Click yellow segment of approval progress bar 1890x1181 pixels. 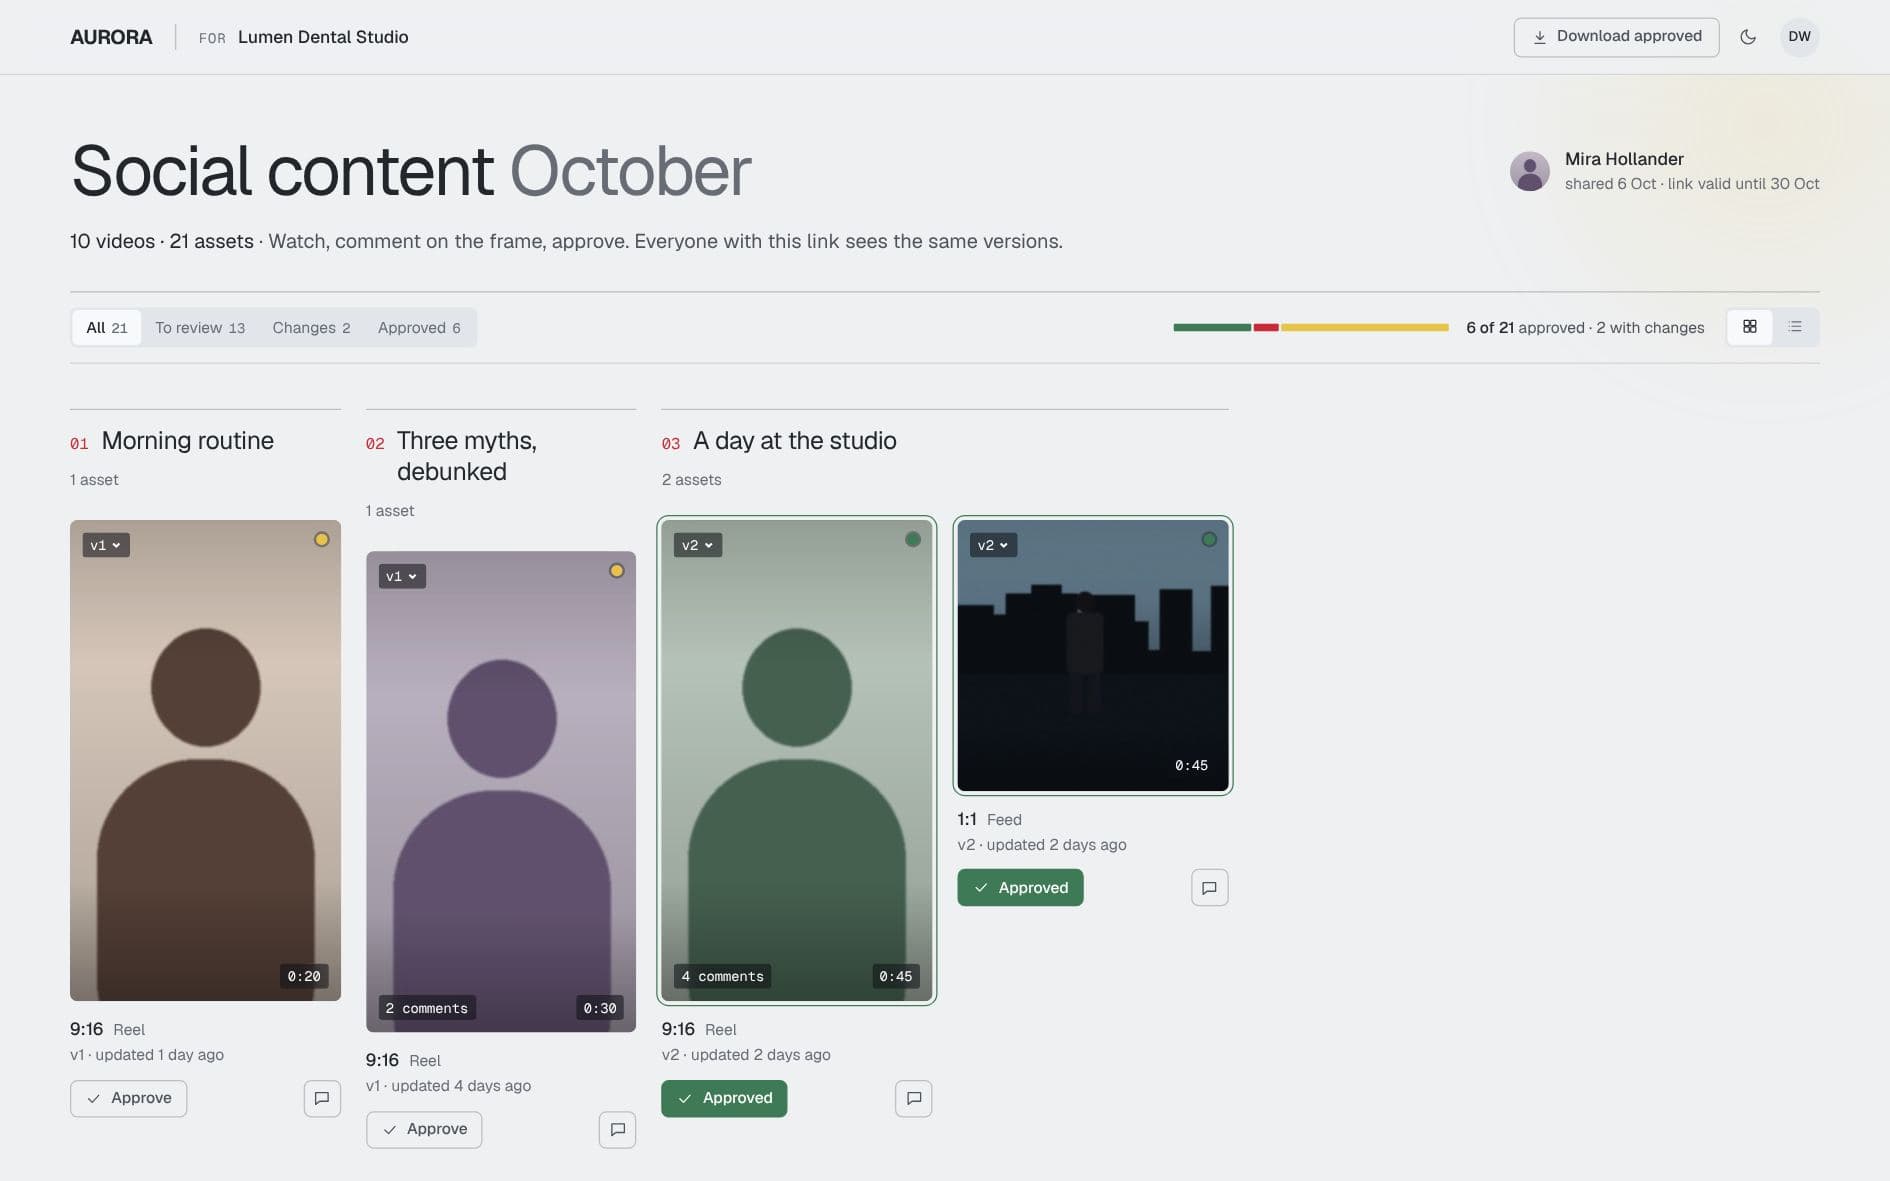[x=1365, y=327]
